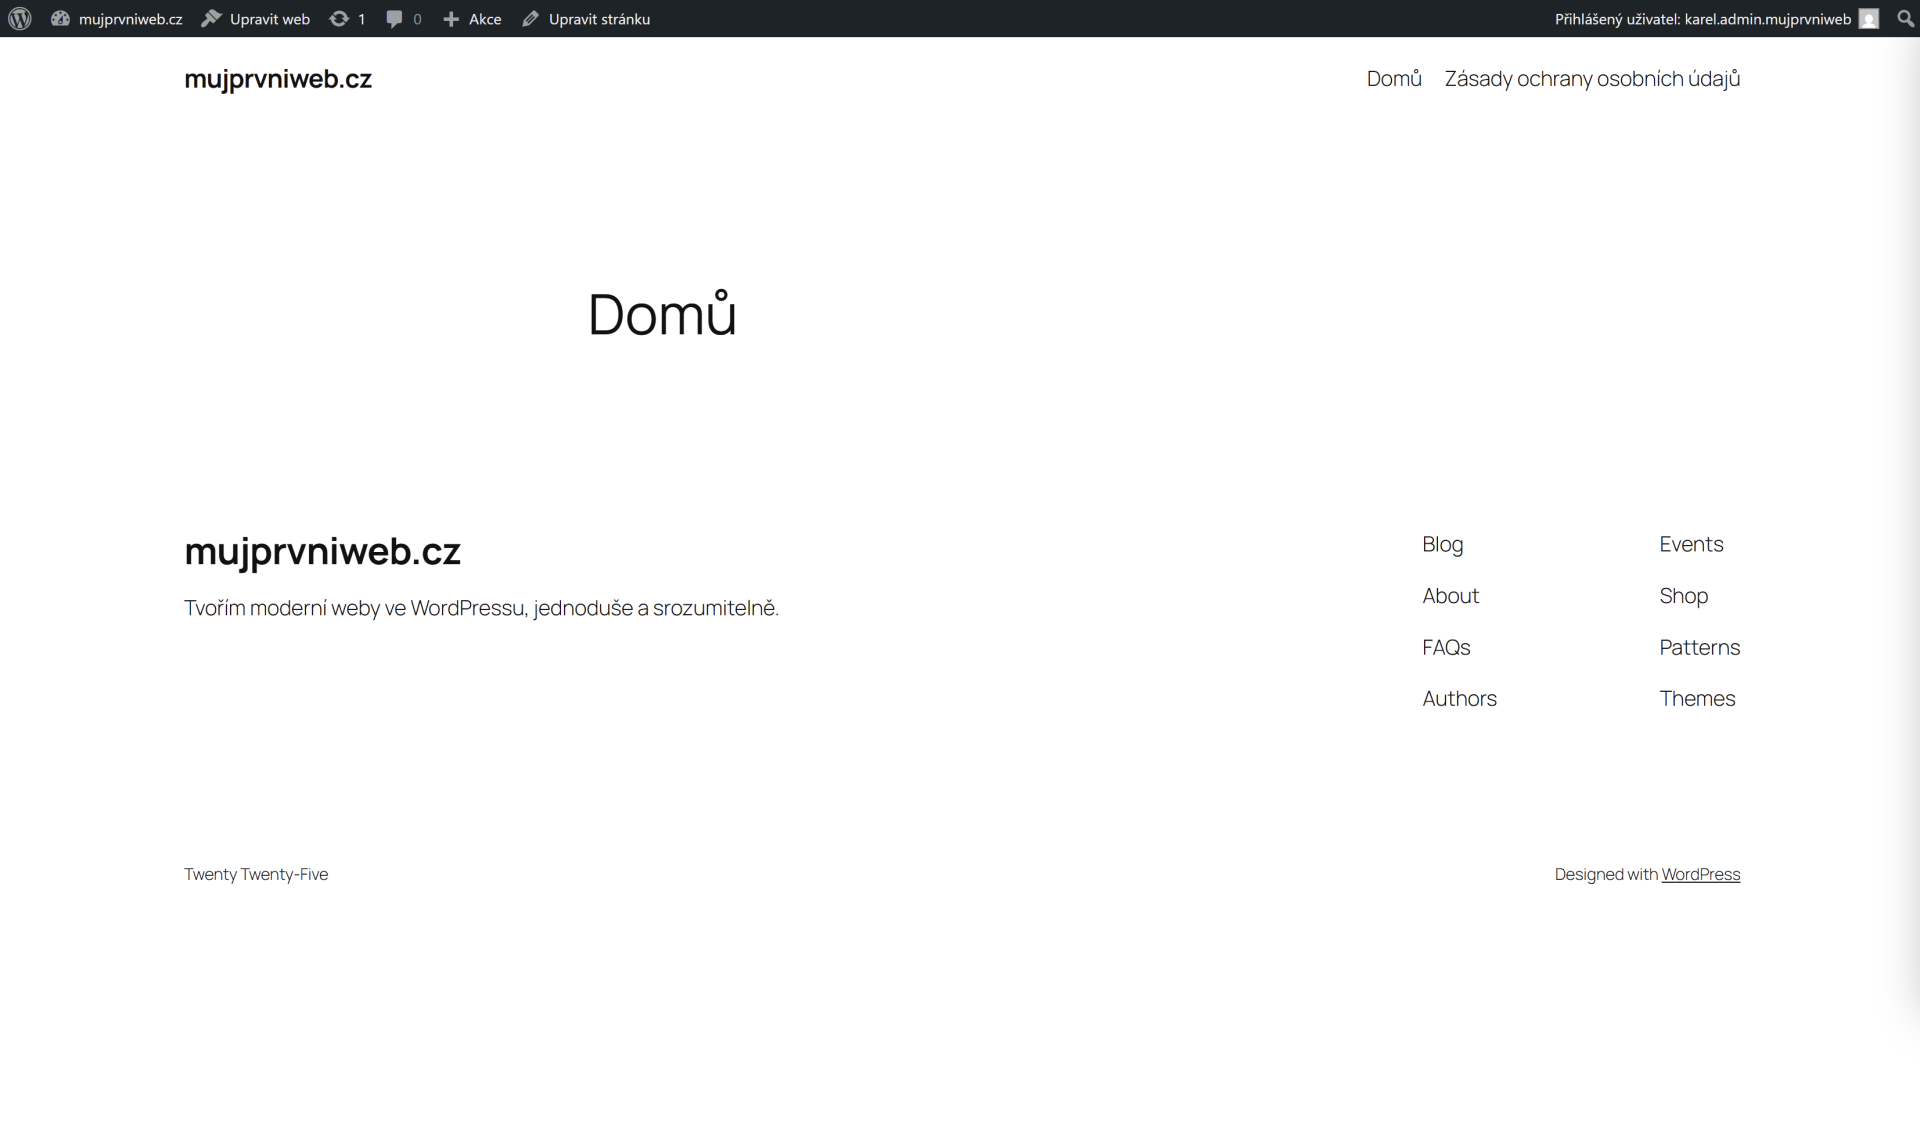Screen dimensions: 1920x1133
Task: Open the Domů navigation menu item
Action: (1394, 79)
